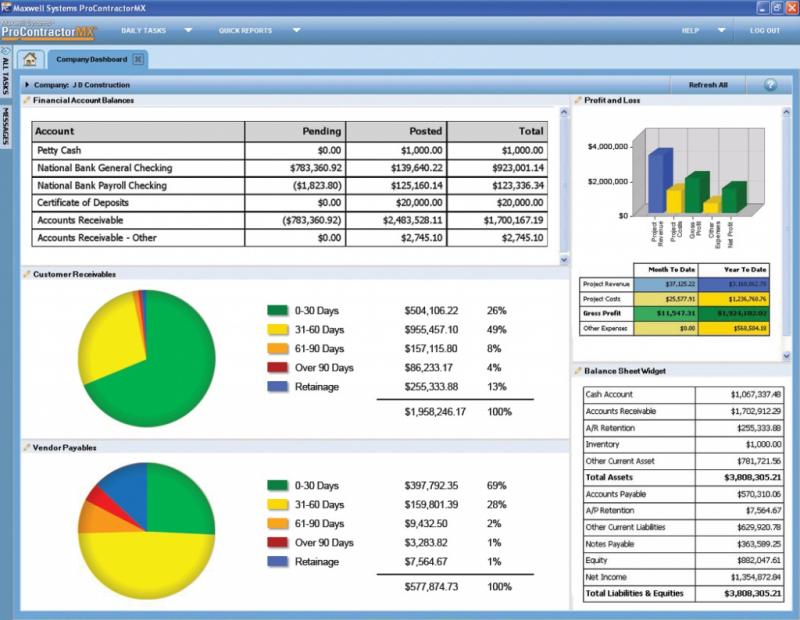Open the dropdown arrow next to QUICK REPORTS
The image size is (800, 620).
pos(296,30)
